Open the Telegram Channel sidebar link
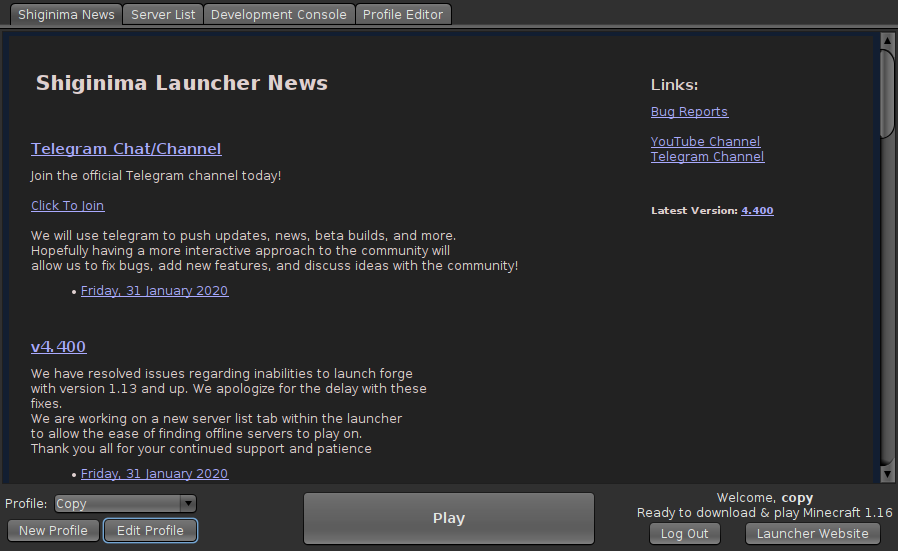 point(707,157)
